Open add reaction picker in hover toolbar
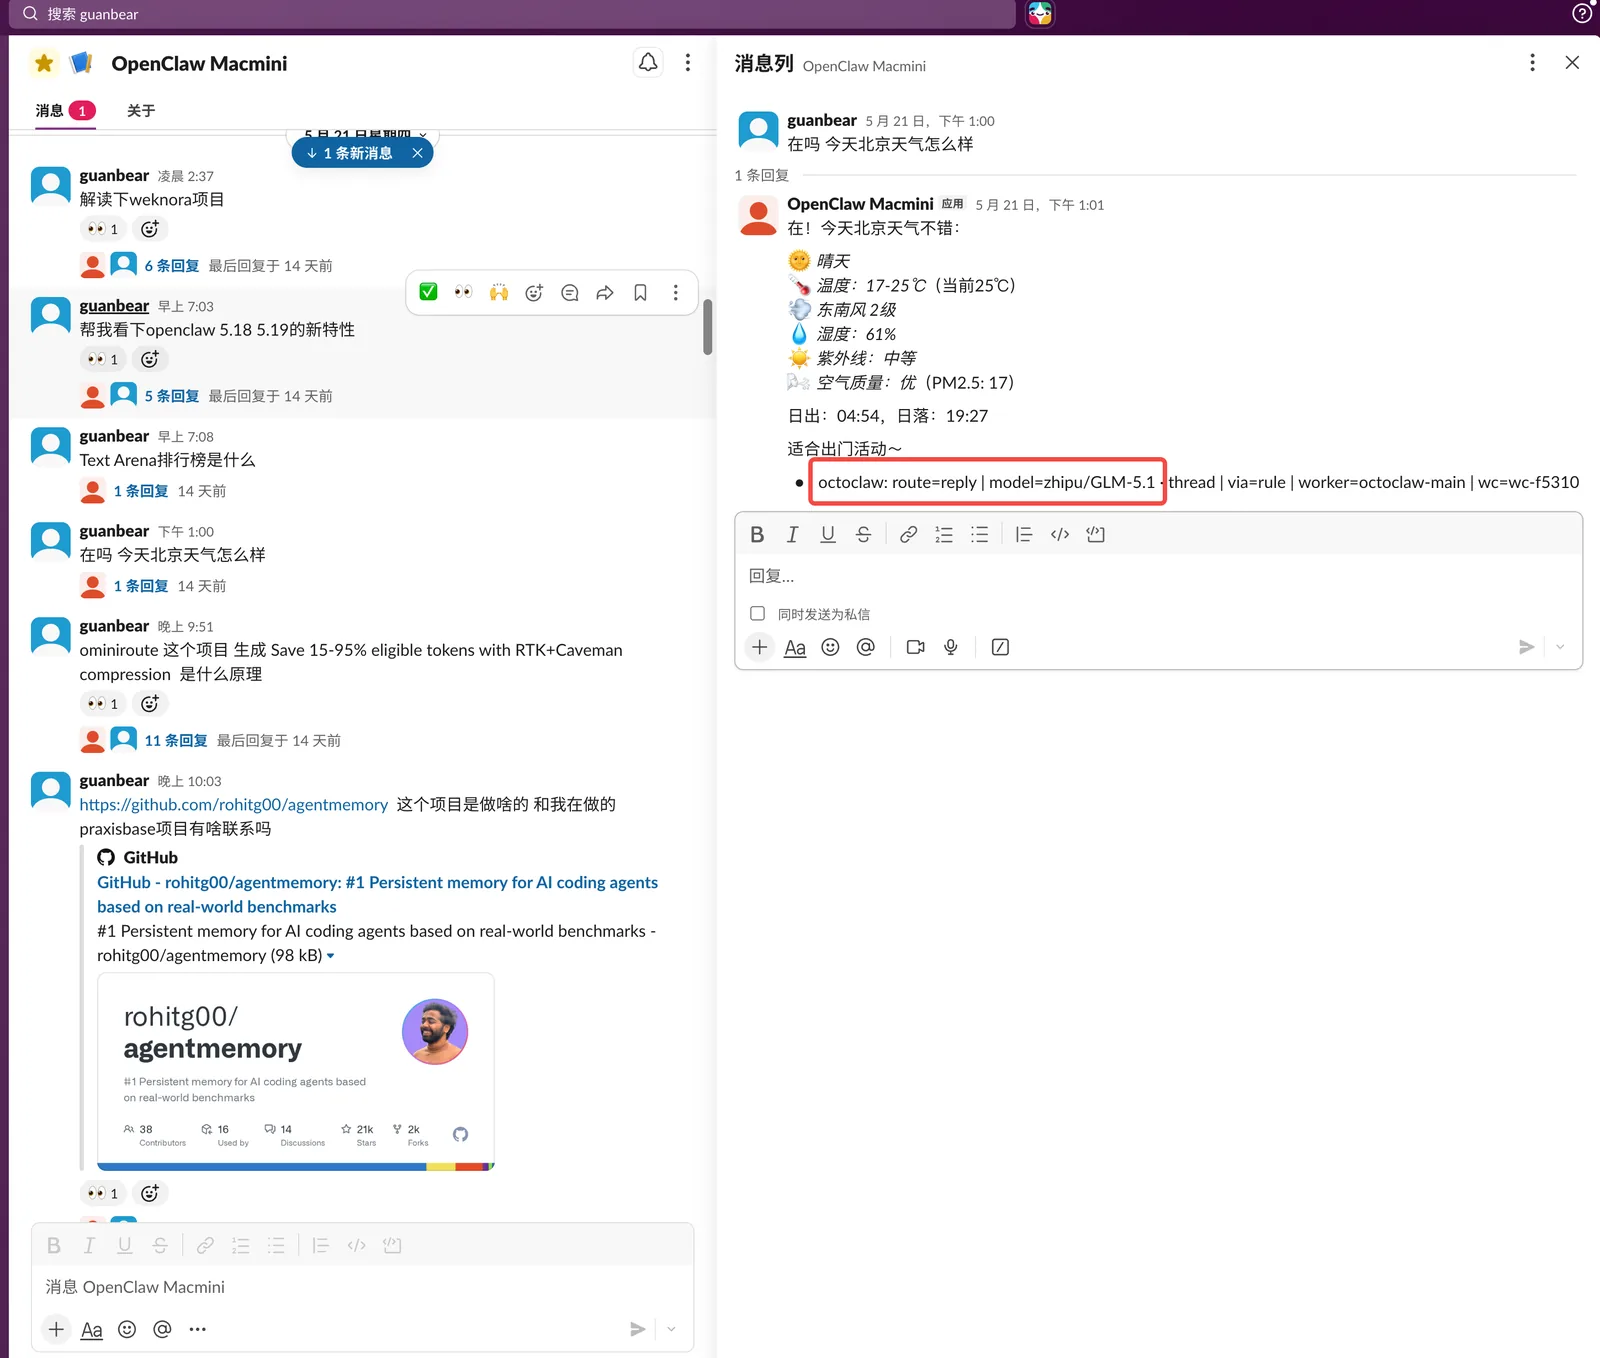 (534, 292)
